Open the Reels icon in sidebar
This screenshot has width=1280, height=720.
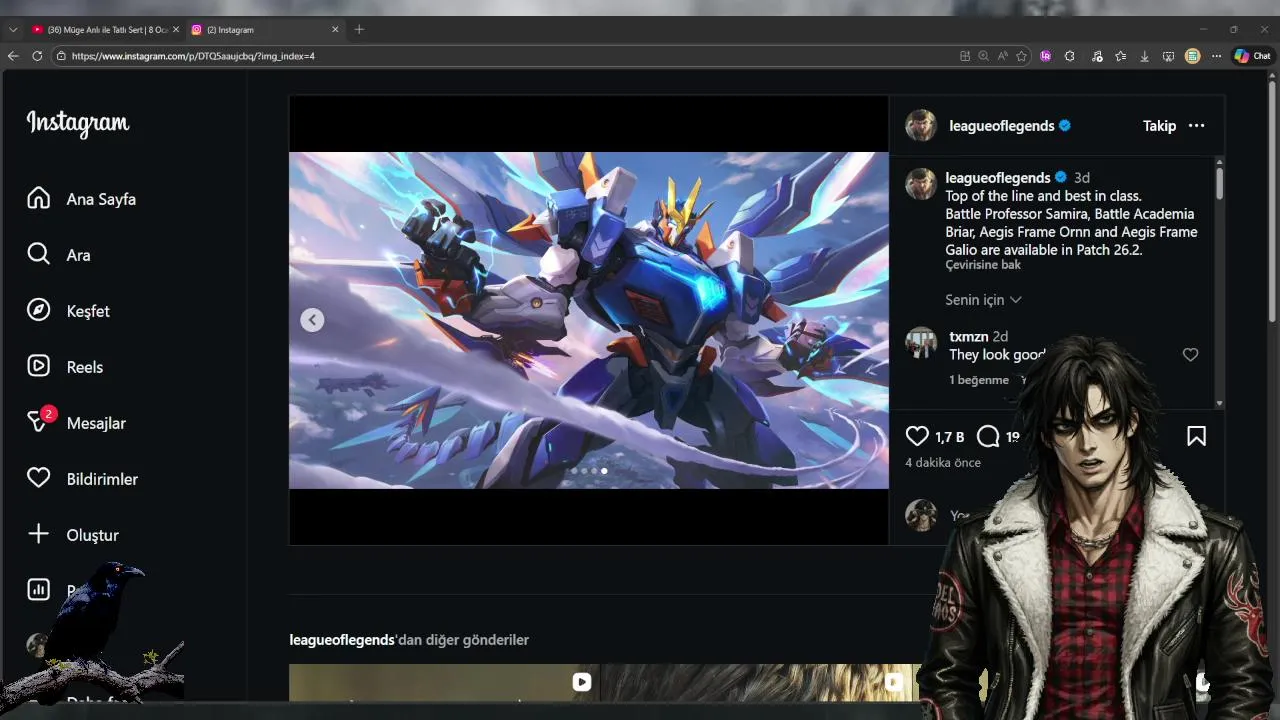tap(38, 366)
